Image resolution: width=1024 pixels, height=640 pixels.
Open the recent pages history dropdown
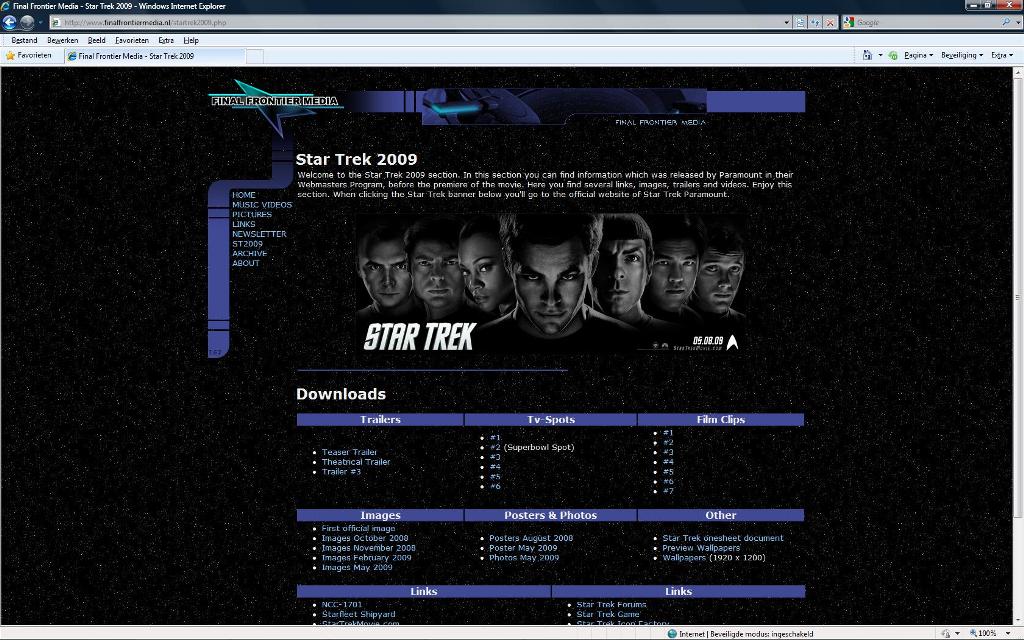pos(40,22)
